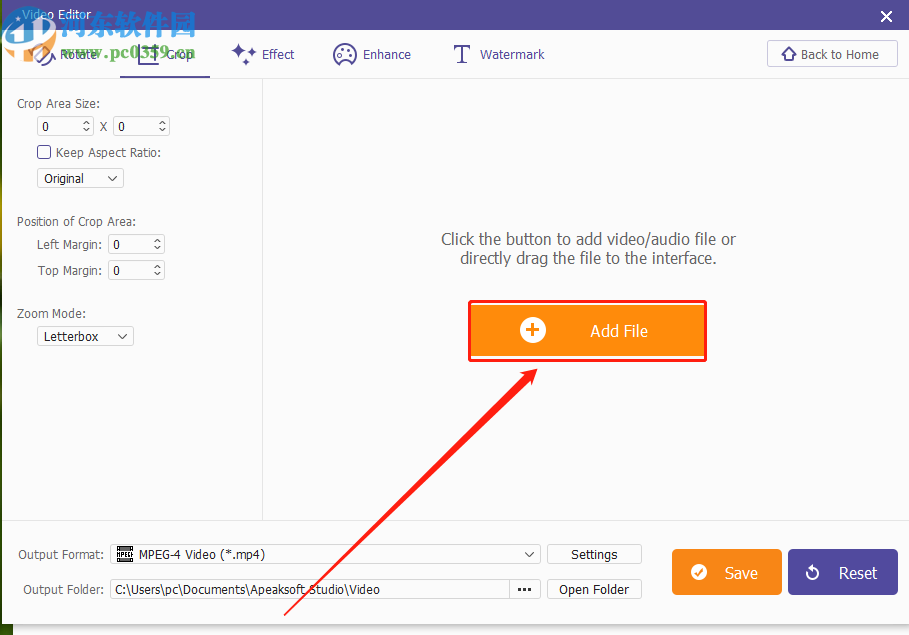Increase crop area height with up arrow
The height and width of the screenshot is (635, 909).
162,122
